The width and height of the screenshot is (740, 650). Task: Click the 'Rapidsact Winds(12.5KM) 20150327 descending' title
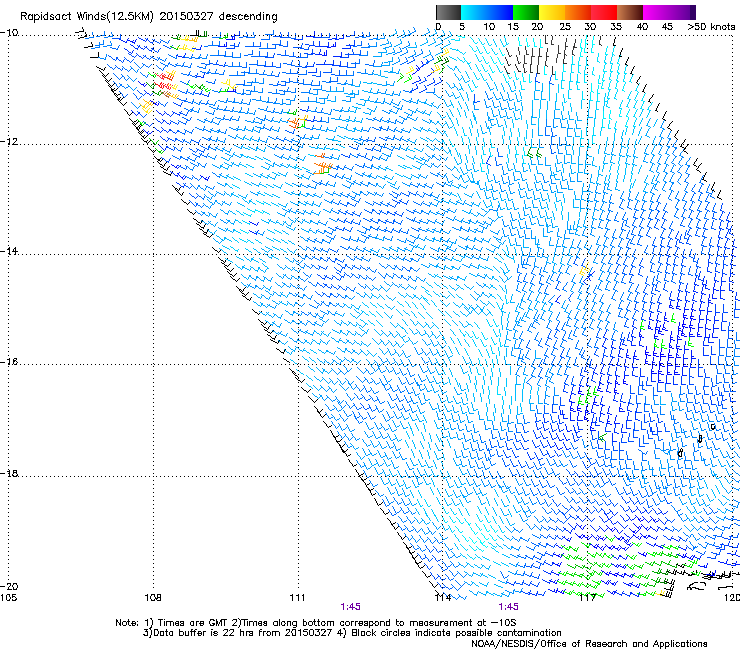tap(149, 17)
